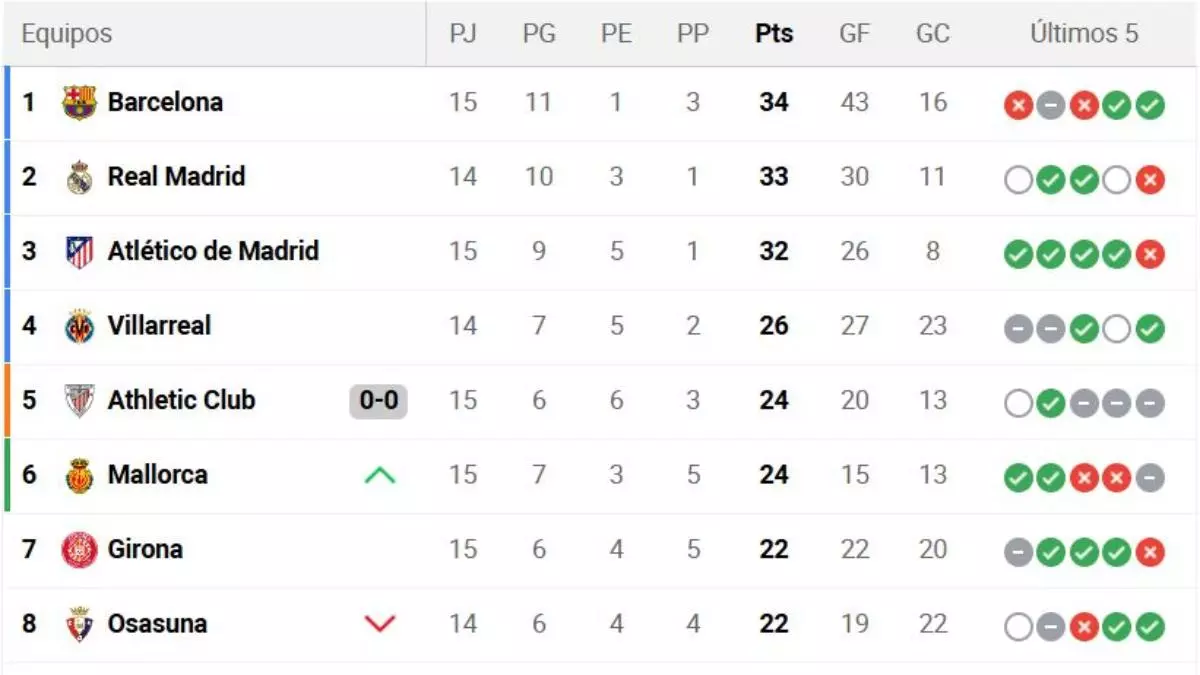This screenshot has width=1200, height=675.
Task: Click Real Madrid's red loss indicator
Action: (x=1146, y=179)
